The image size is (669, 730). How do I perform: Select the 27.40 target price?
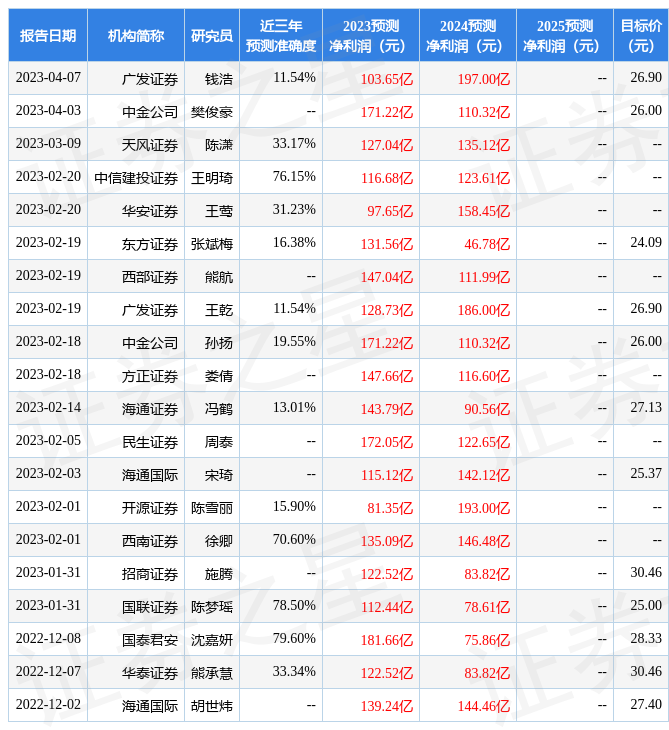pos(646,705)
